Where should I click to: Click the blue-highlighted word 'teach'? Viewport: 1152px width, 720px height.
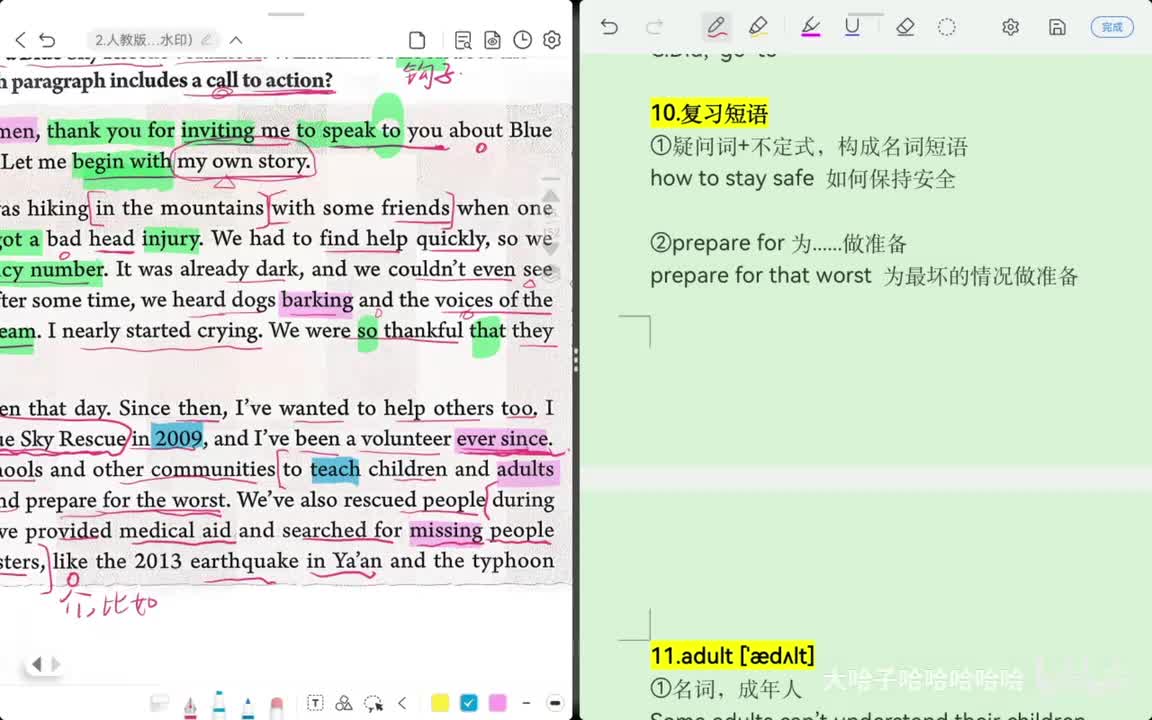[x=335, y=469]
